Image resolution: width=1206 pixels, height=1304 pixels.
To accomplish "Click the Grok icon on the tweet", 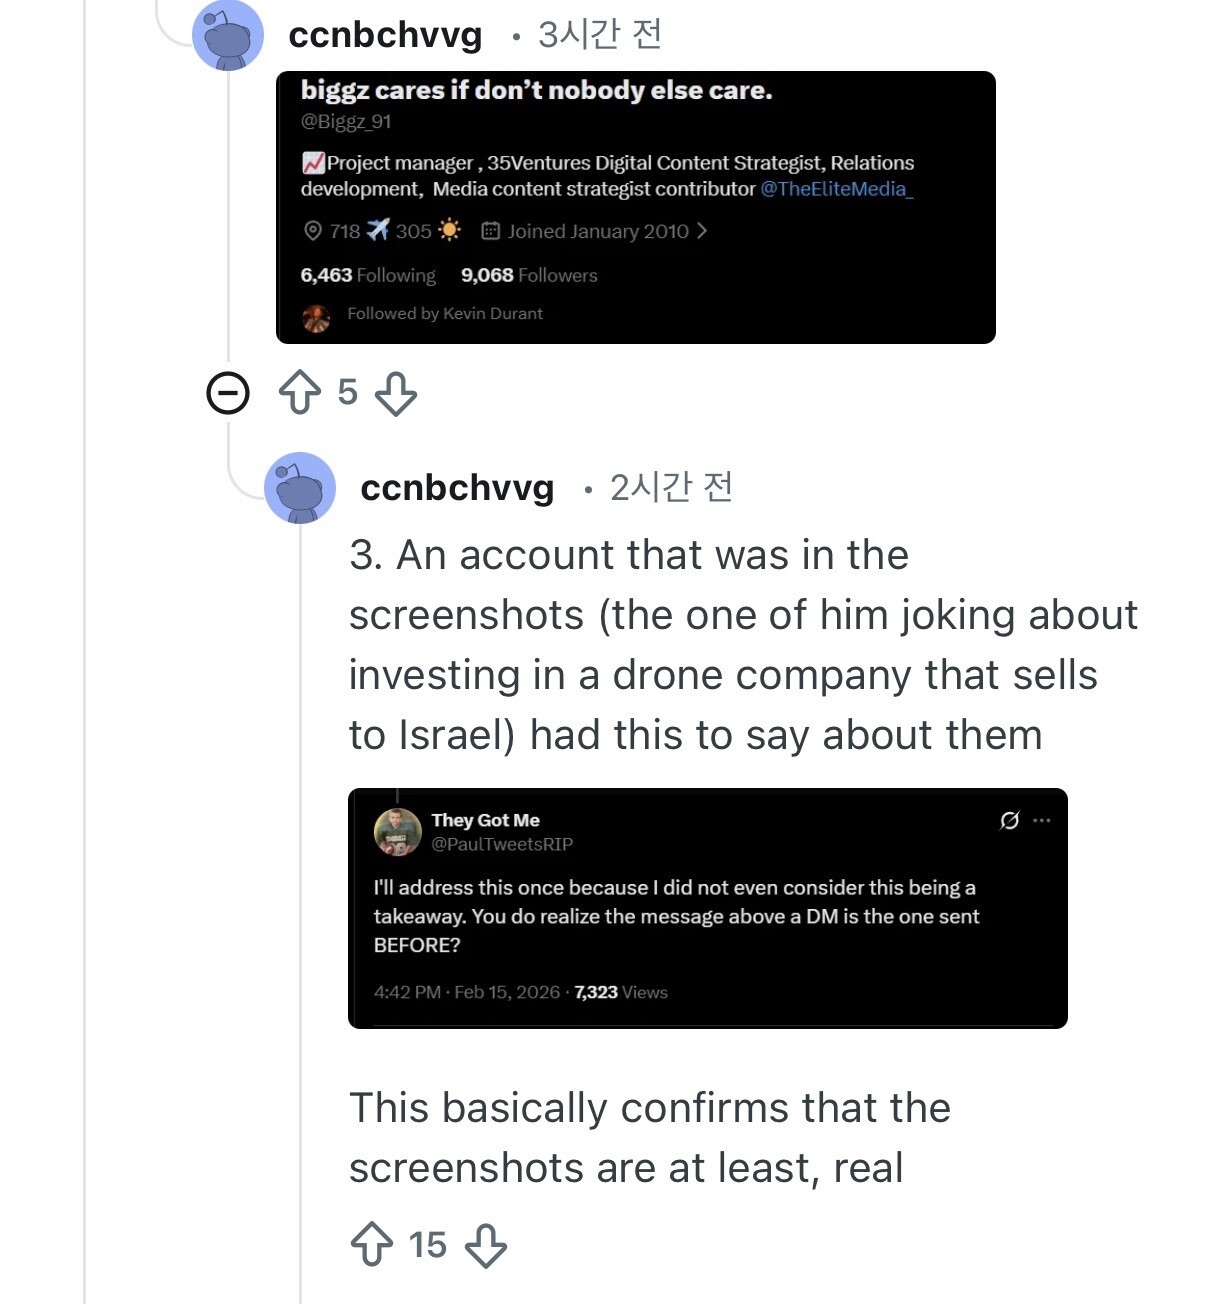I will 1010,820.
